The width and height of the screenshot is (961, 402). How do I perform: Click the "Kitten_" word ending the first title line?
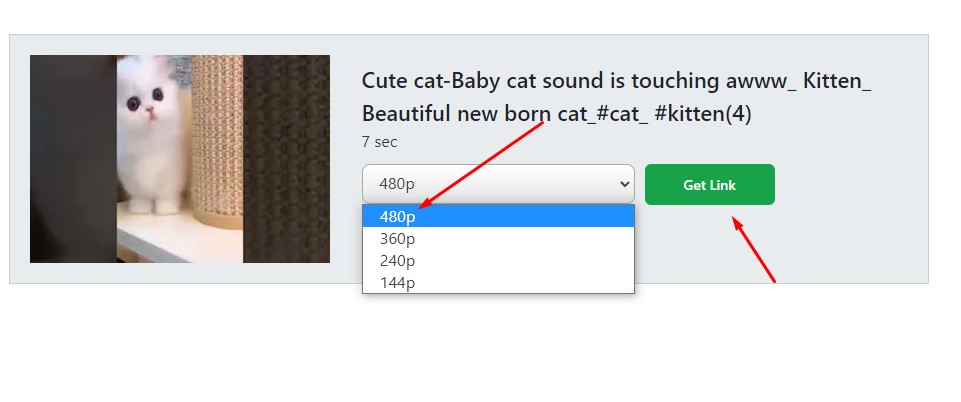(837, 81)
